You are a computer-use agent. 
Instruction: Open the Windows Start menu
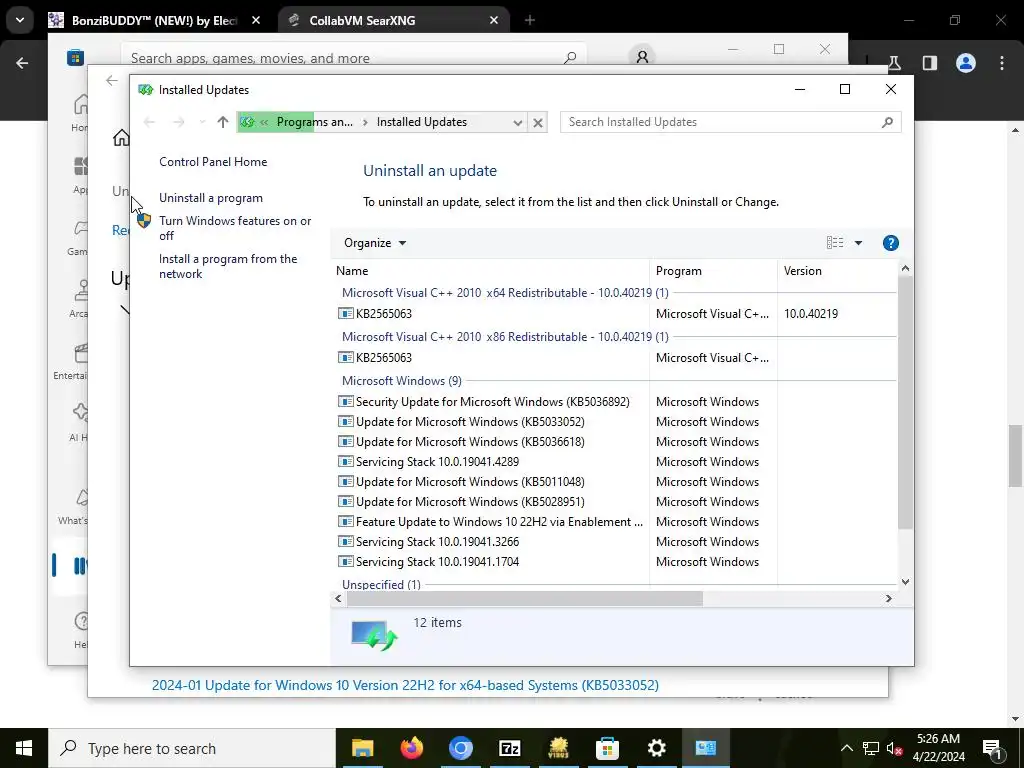click(x=24, y=748)
